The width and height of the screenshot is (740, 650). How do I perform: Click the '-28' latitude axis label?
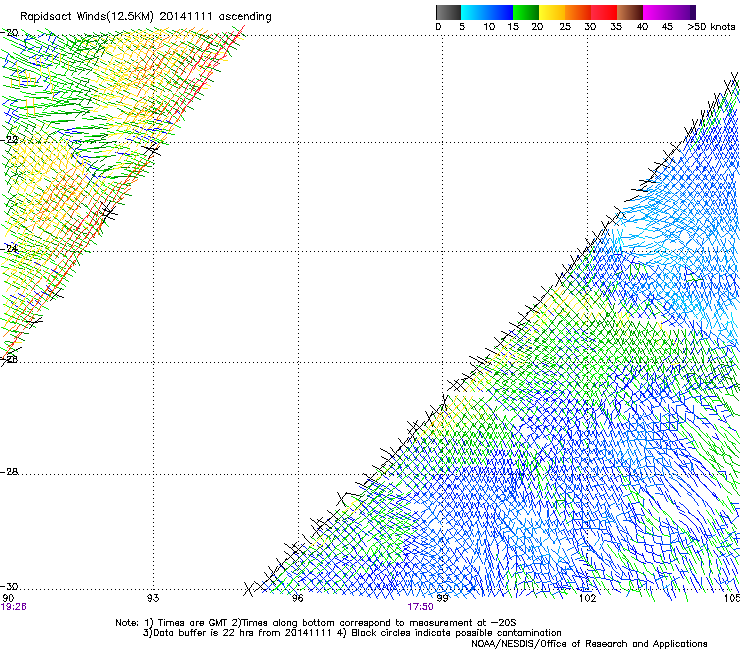tap(9, 472)
